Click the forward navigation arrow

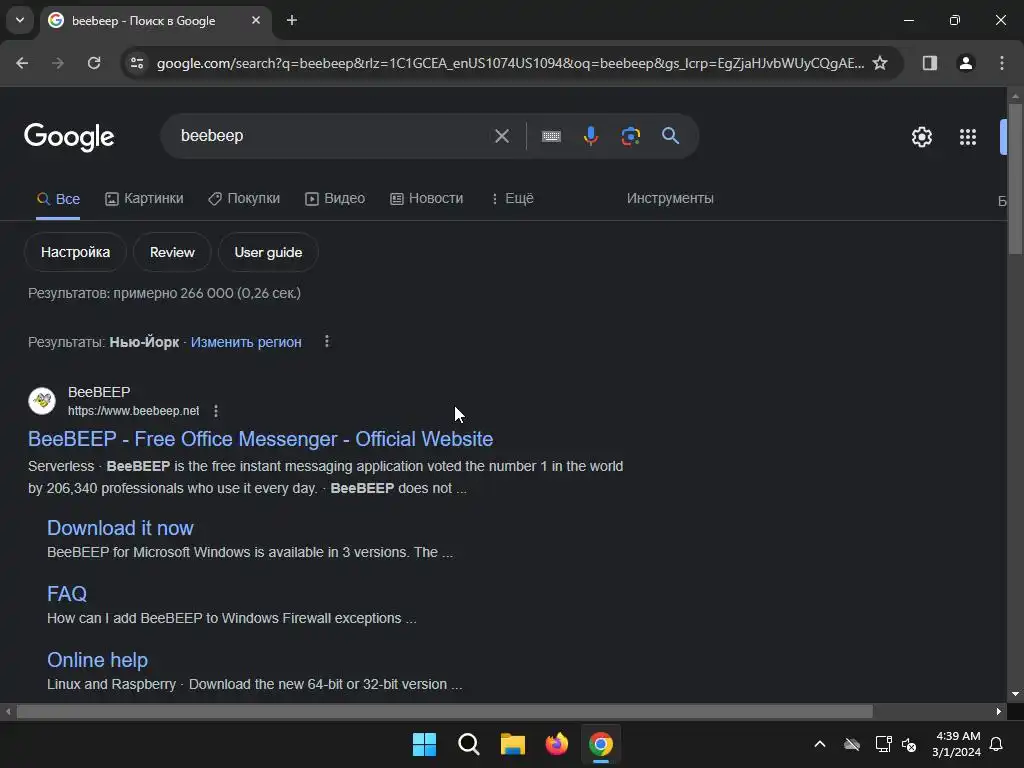[x=58, y=63]
